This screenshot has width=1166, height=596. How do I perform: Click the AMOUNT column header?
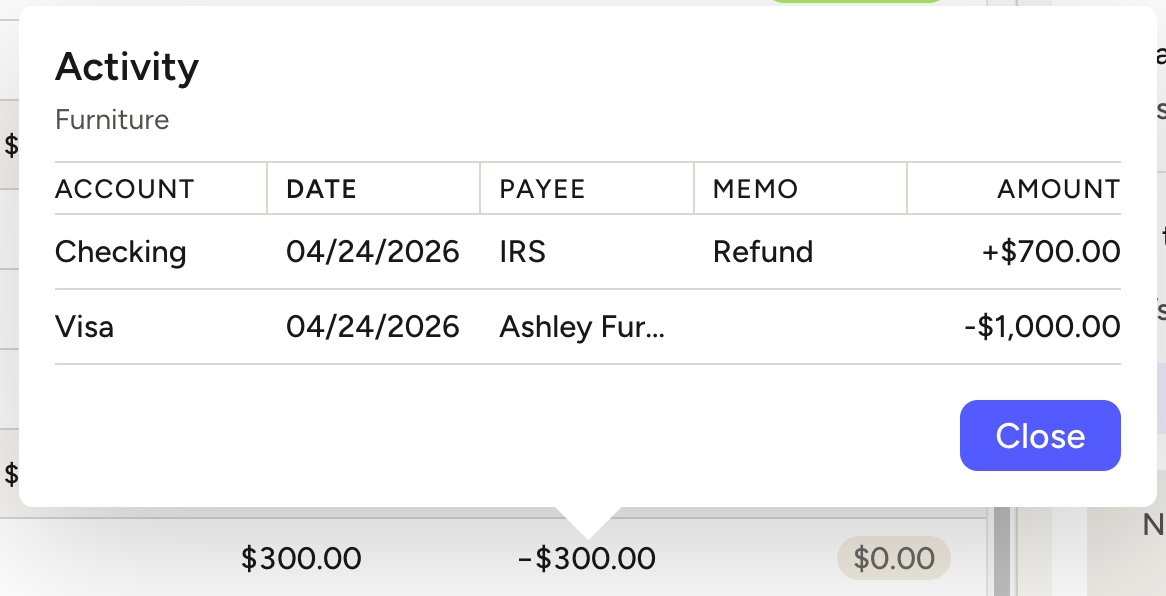tap(1058, 189)
